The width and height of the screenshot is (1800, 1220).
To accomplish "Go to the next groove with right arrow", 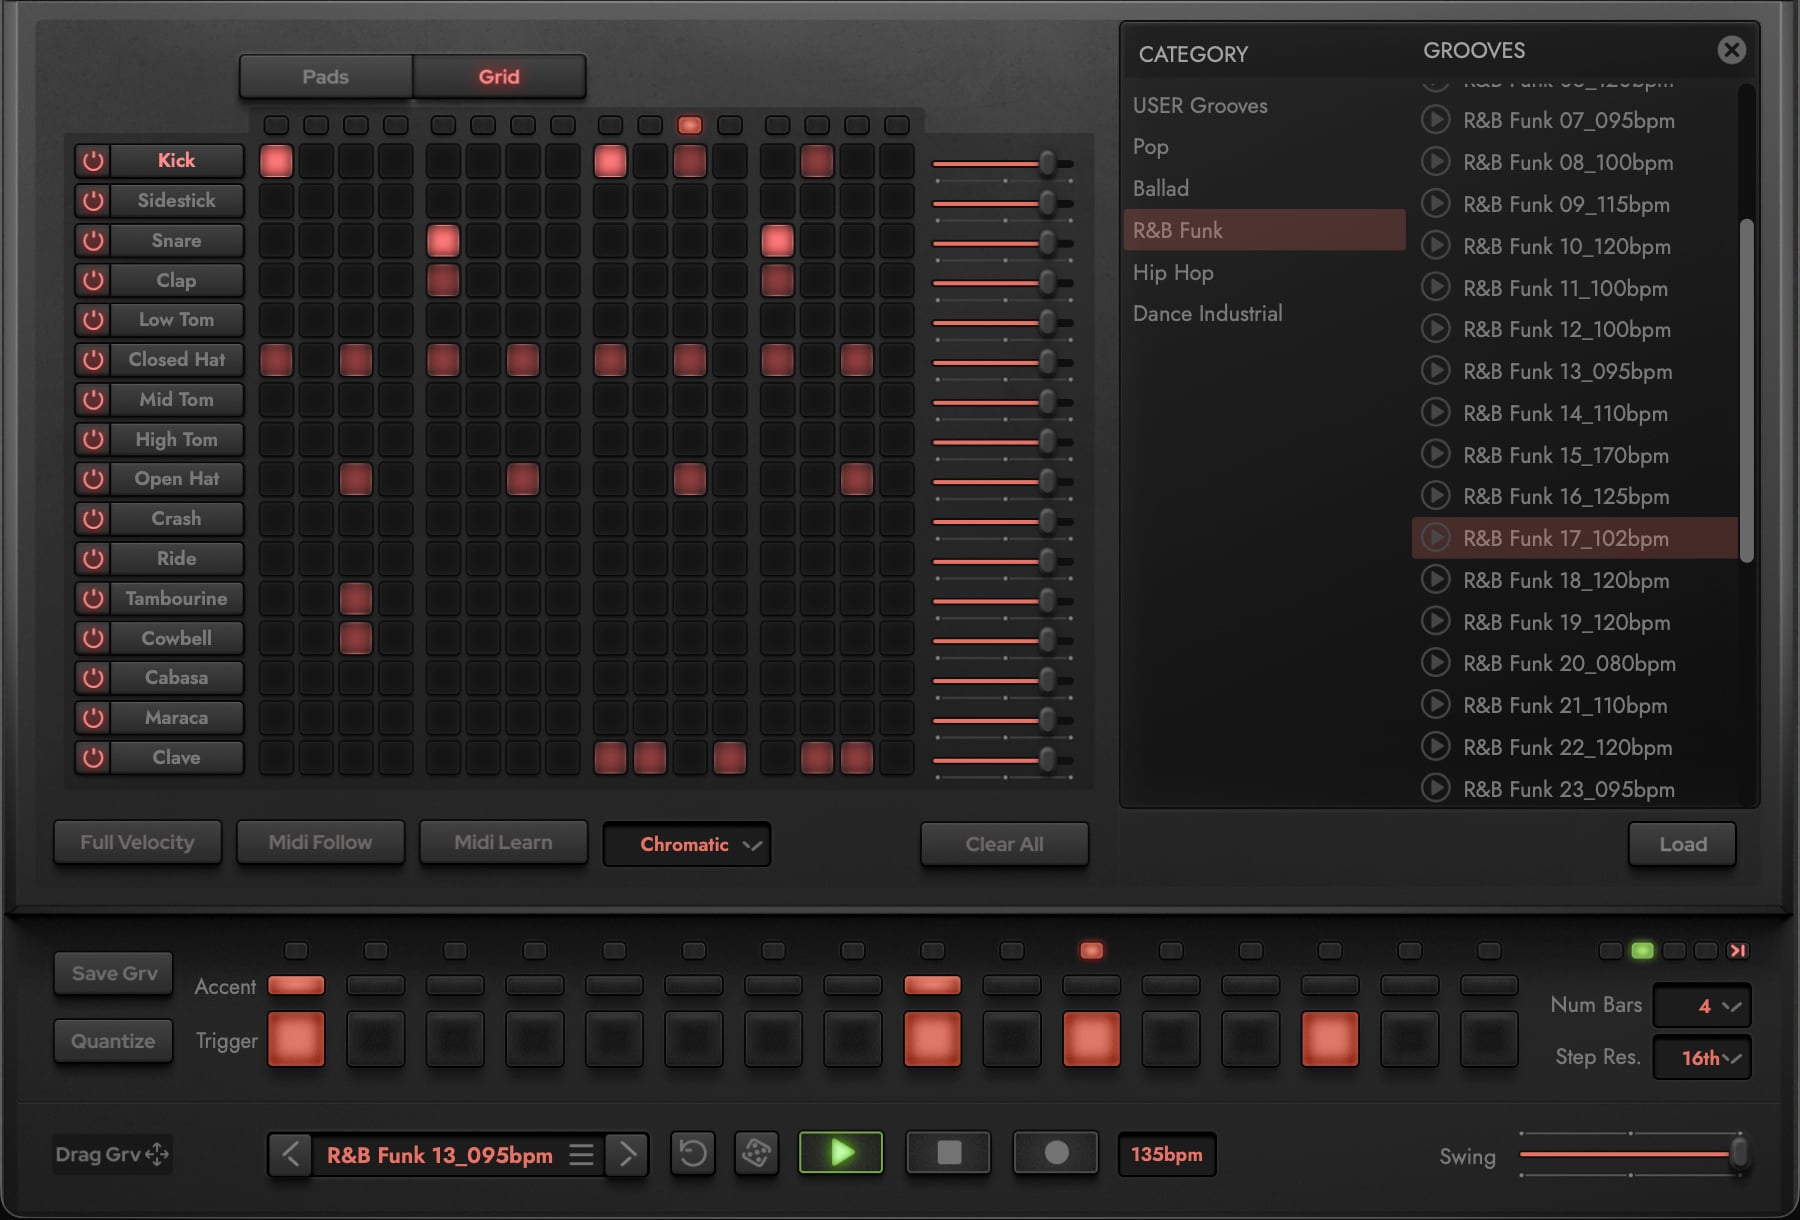I will click(x=627, y=1155).
